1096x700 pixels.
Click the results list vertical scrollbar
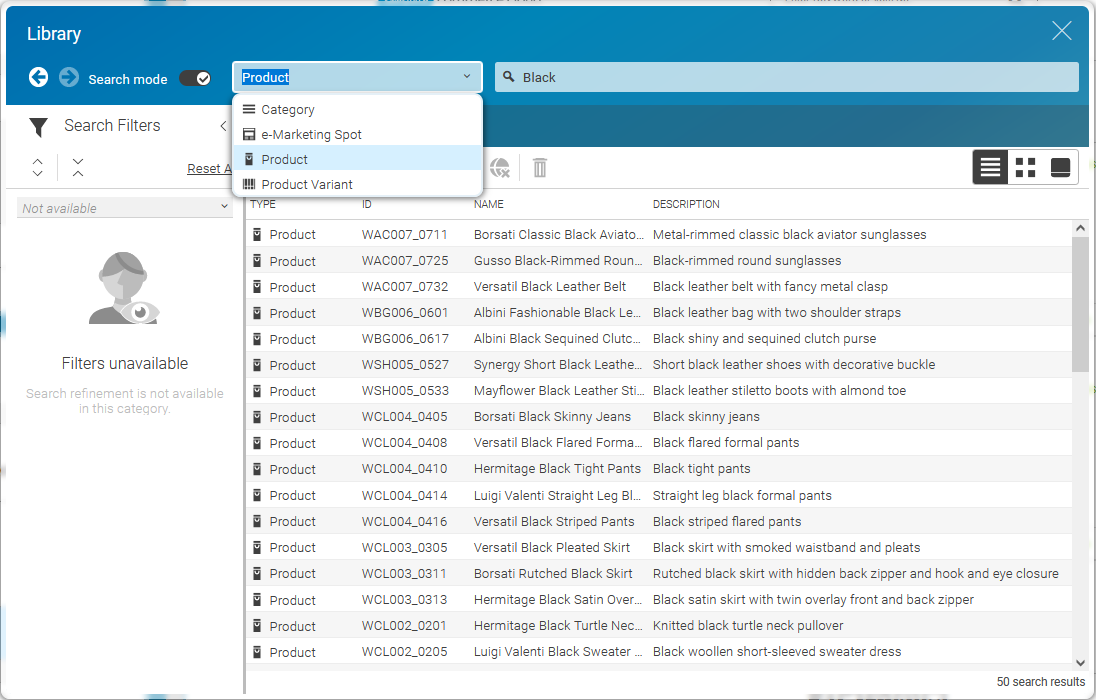coord(1080,300)
